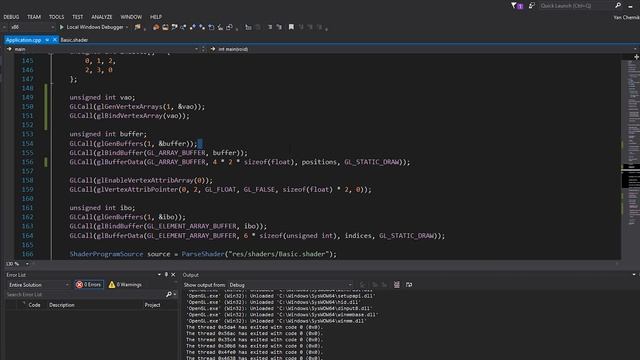Start the Local Windows Debugger
This screenshot has width=640, height=360.
(x=91, y=27)
